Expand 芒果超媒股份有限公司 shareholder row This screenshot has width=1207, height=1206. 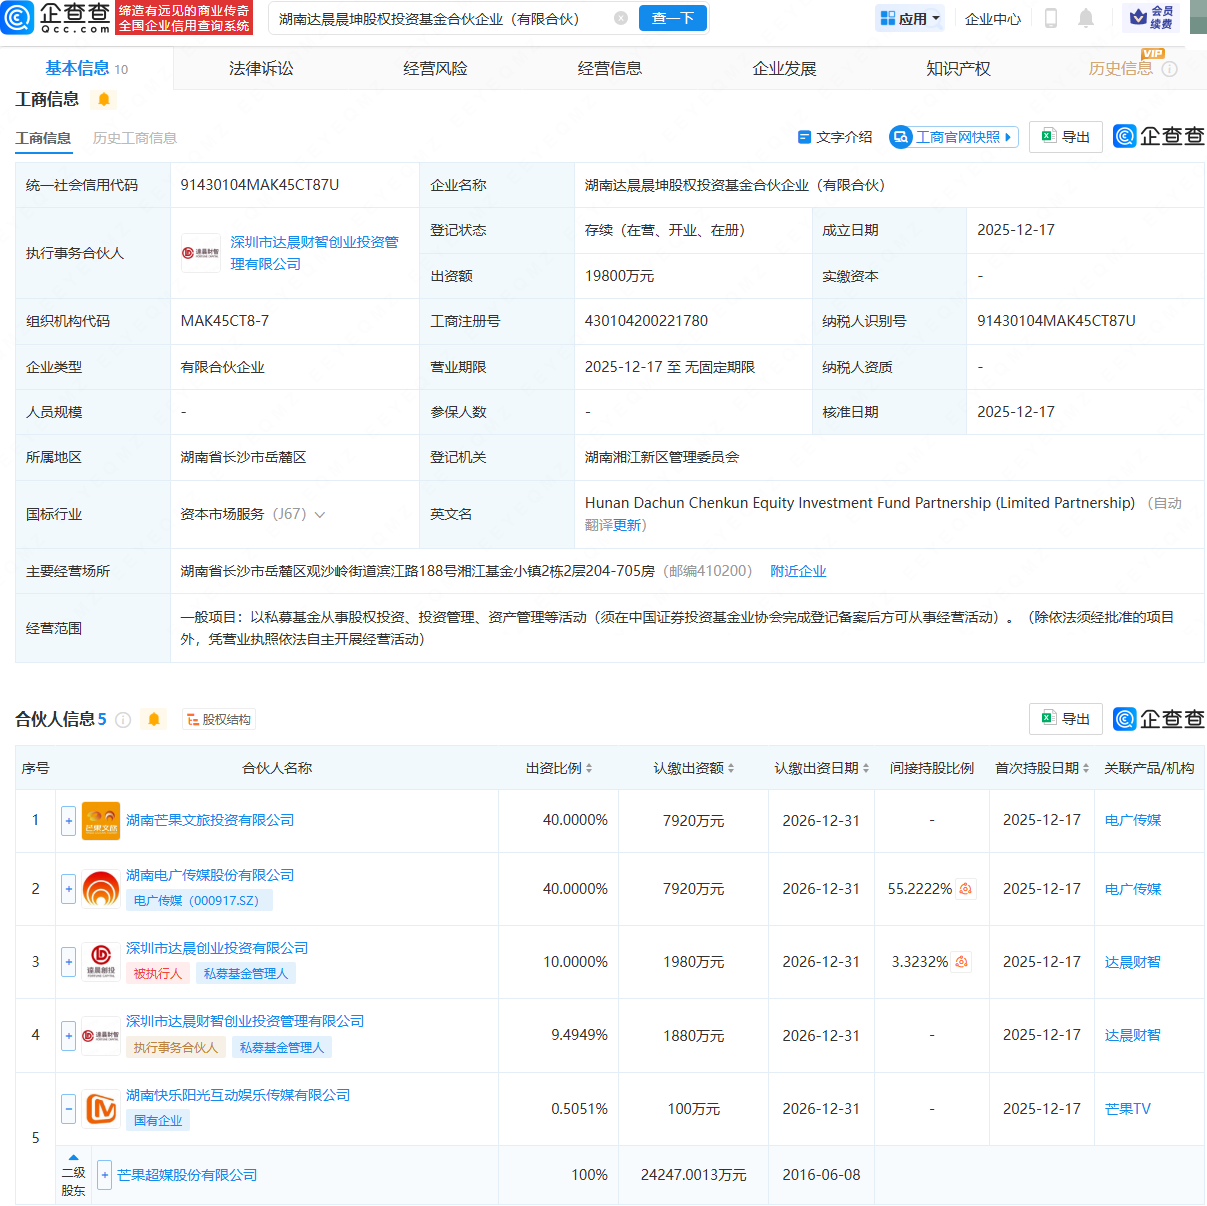coord(104,1175)
